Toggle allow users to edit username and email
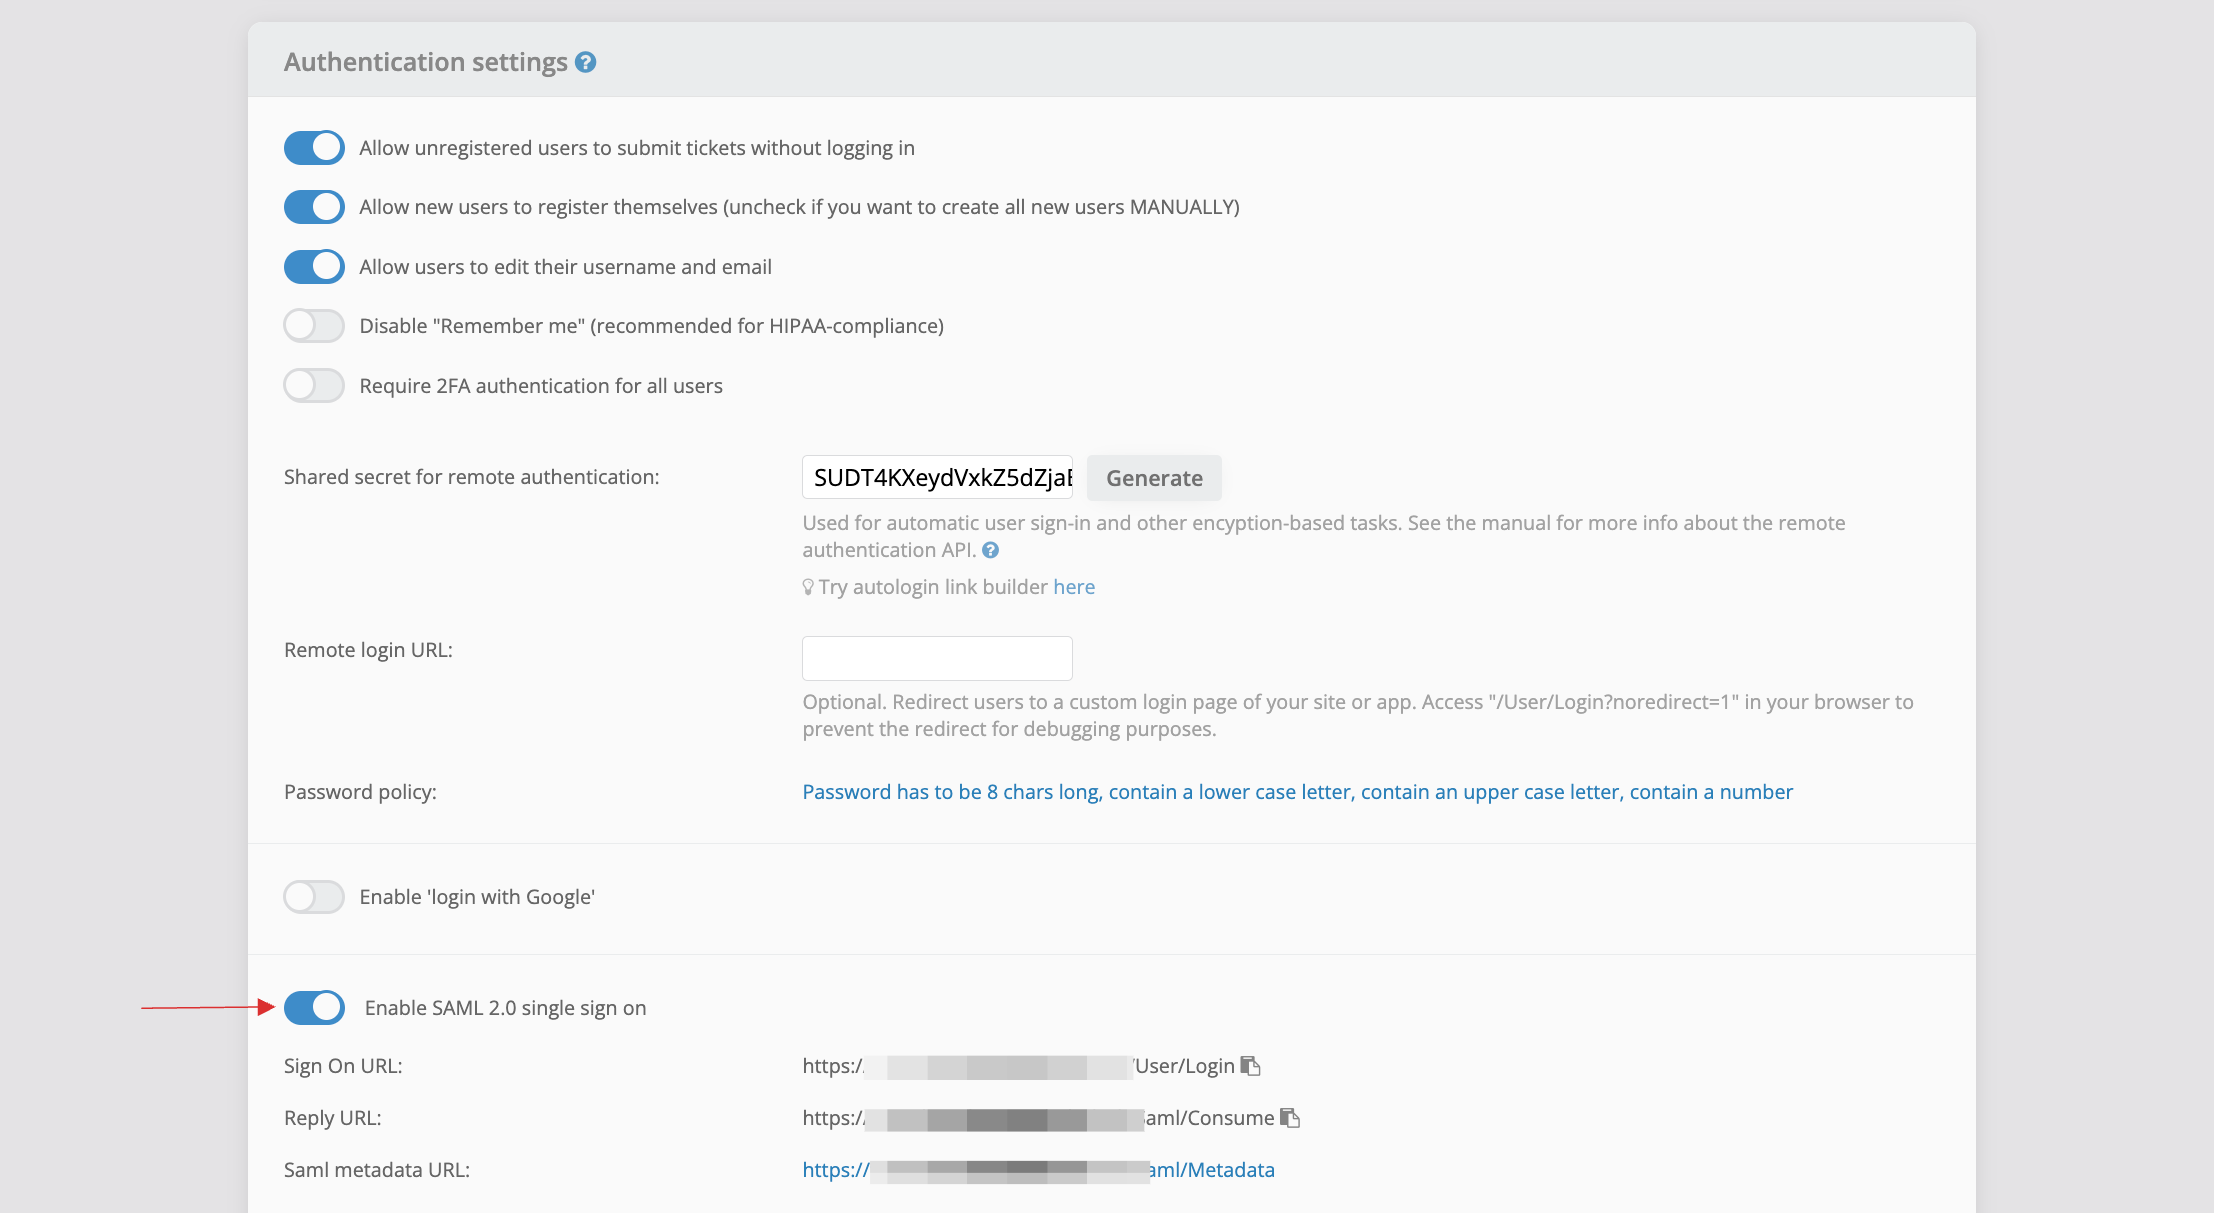2214x1213 pixels. pos(314,267)
